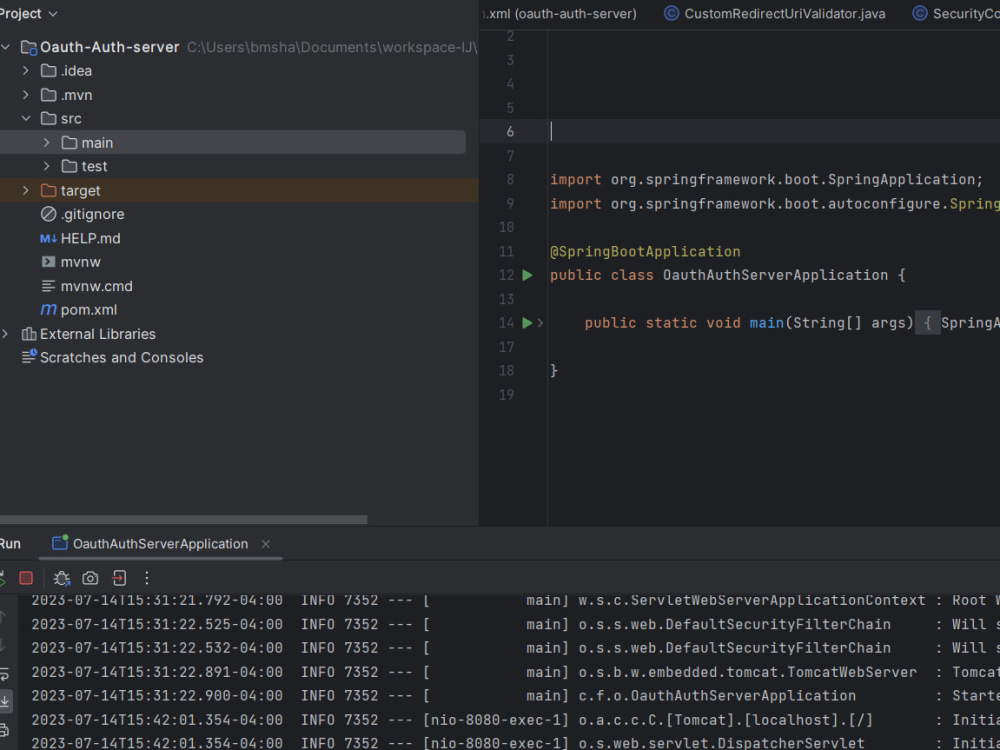Click the External Libraries icon
The image size is (1000, 750).
(29, 334)
